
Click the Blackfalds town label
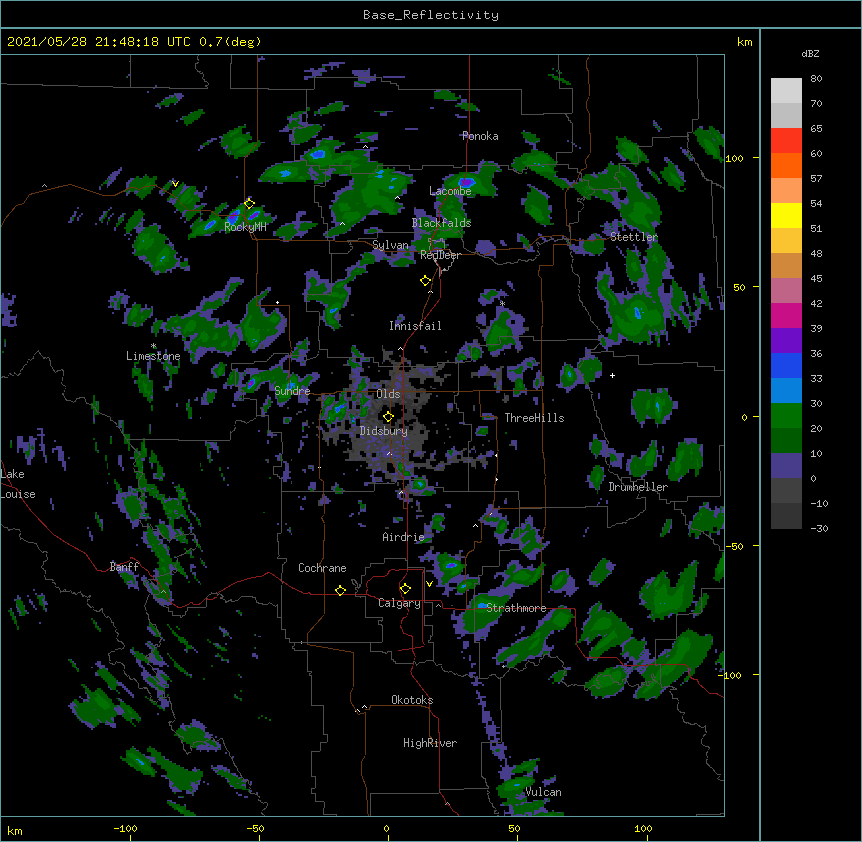tap(441, 223)
